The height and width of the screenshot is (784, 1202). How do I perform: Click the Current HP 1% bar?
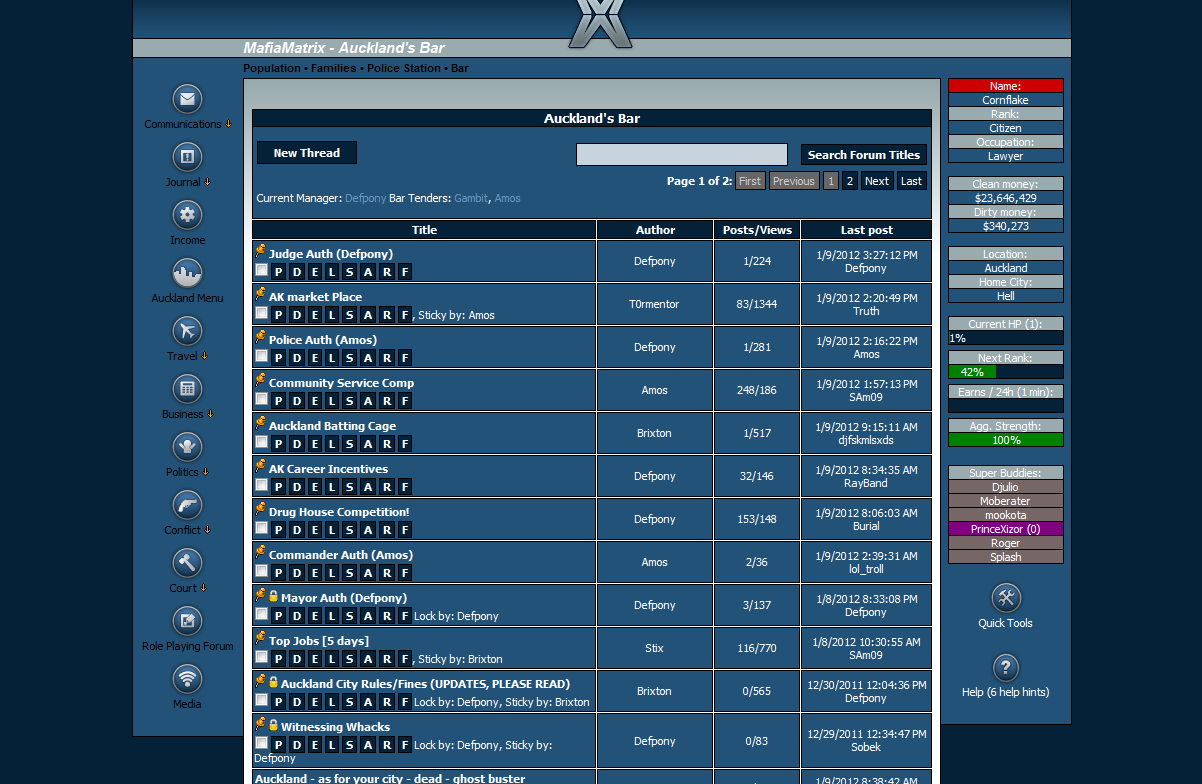pos(1006,338)
